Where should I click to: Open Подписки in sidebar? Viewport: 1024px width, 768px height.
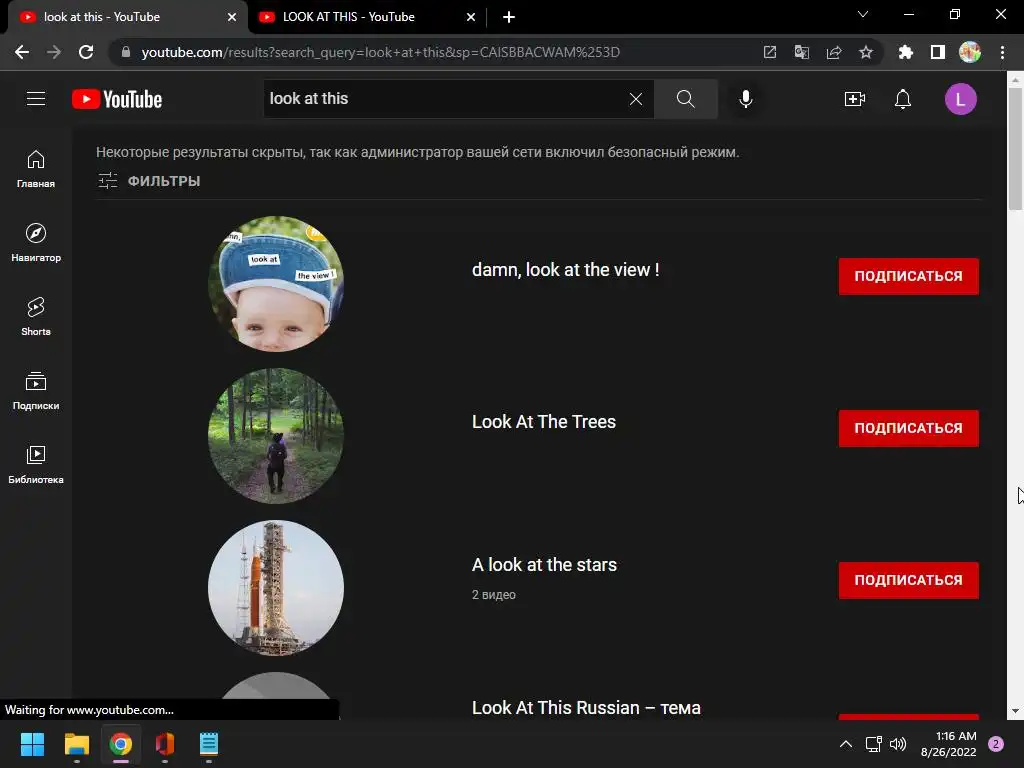point(36,391)
